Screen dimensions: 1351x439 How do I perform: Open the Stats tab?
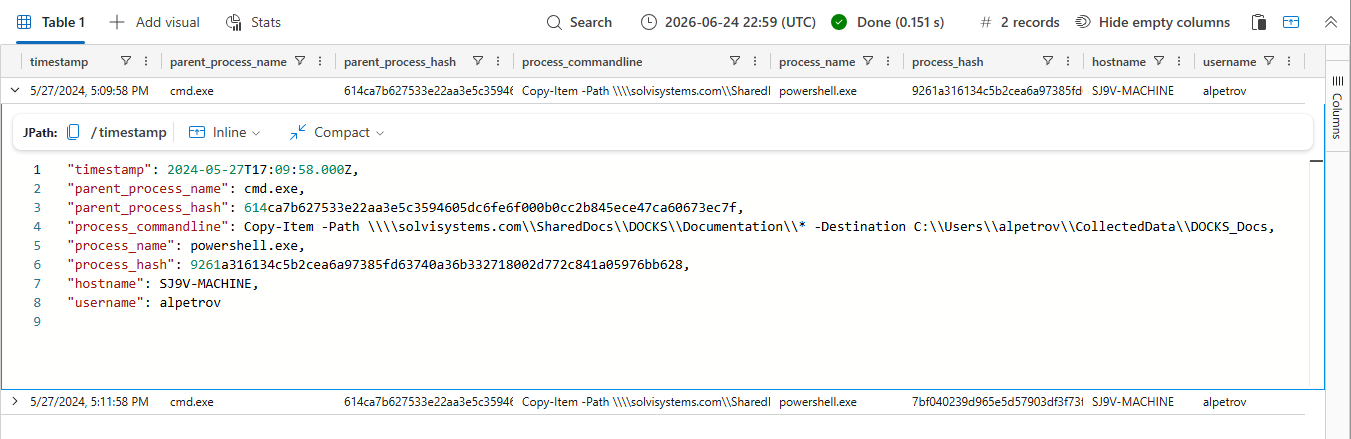254,22
